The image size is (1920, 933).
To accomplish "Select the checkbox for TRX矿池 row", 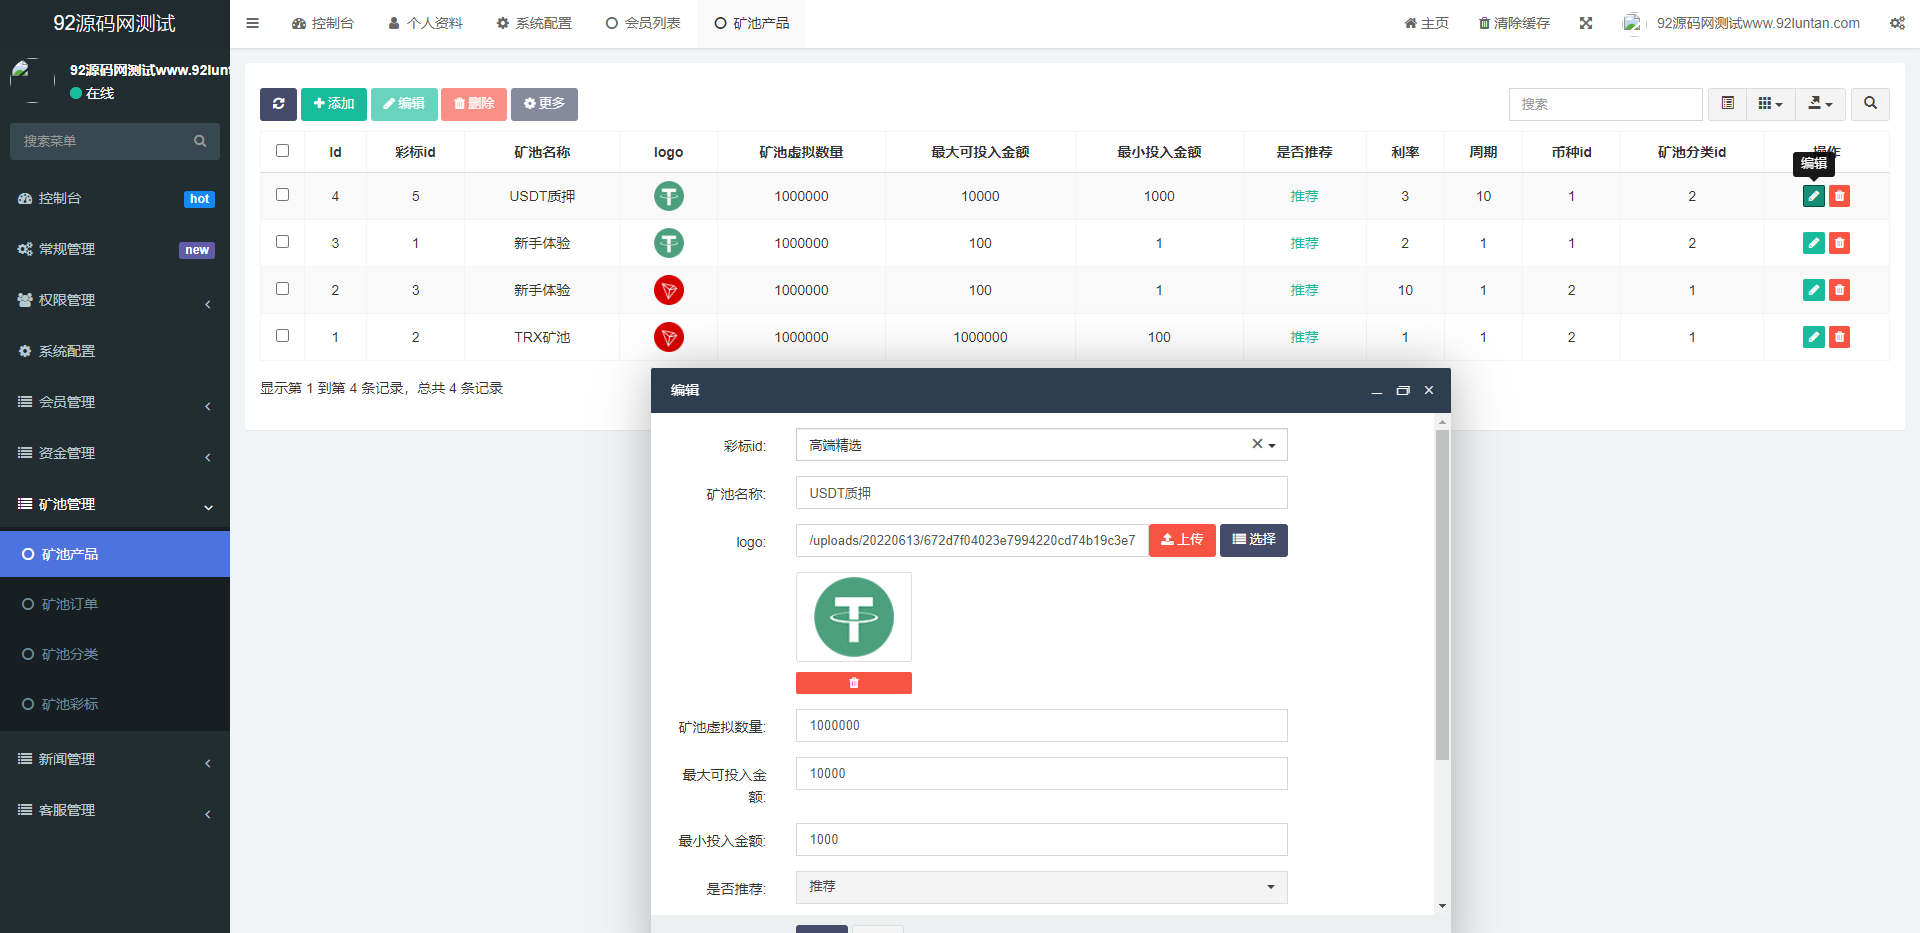I will (x=282, y=336).
